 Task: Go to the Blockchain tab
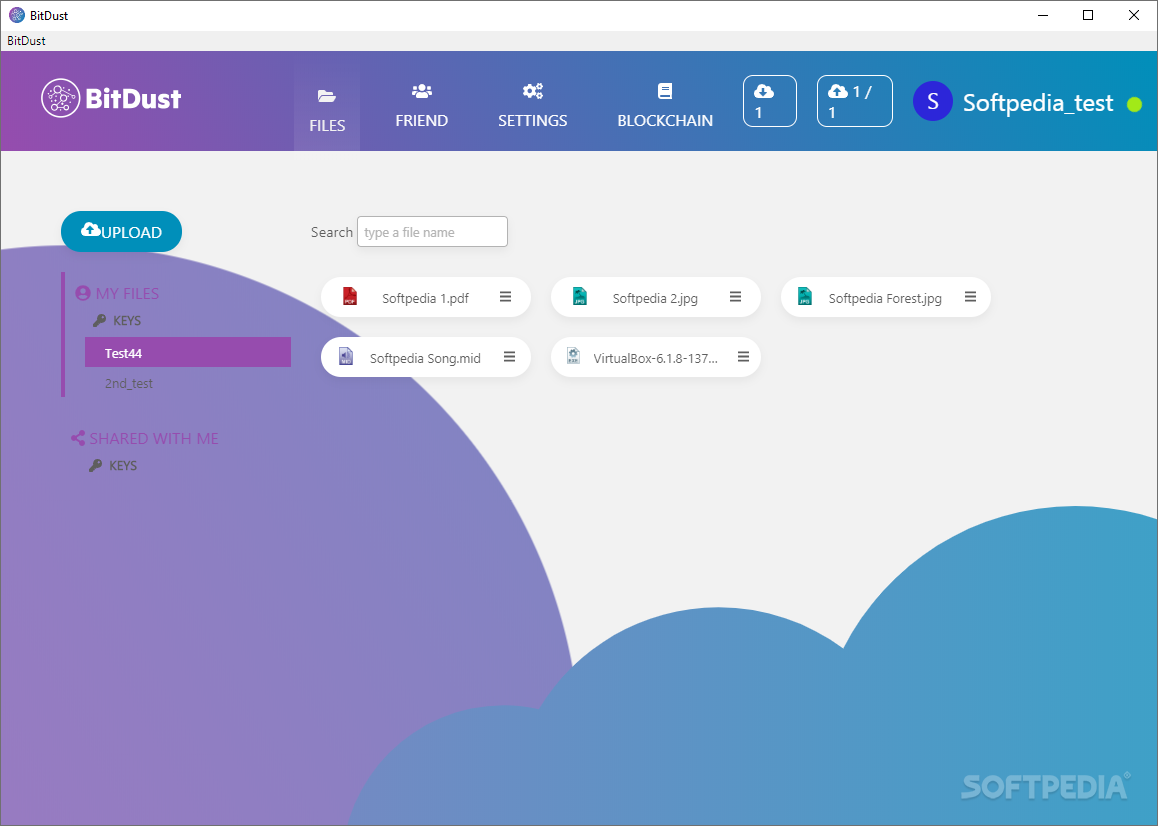click(x=665, y=106)
